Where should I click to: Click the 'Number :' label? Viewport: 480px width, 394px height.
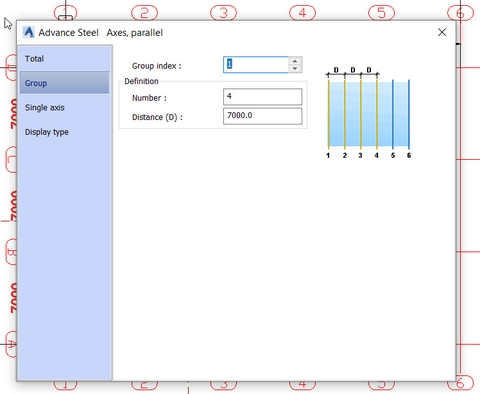tap(149, 98)
